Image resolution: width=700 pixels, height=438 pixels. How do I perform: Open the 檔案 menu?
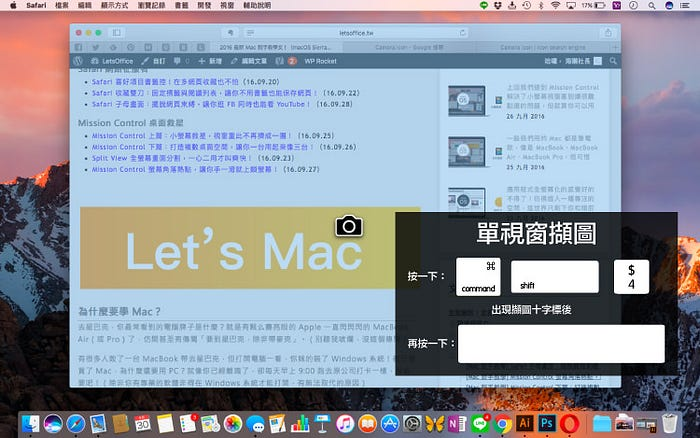pyautogui.click(x=62, y=5)
